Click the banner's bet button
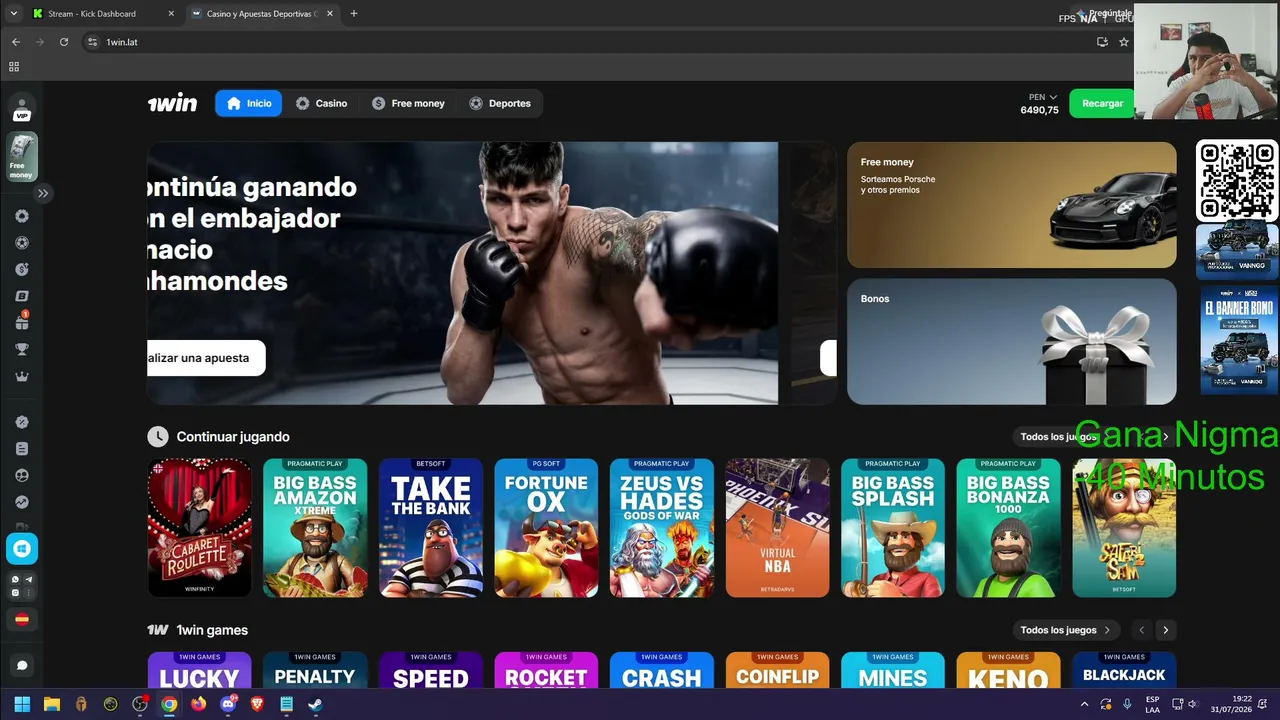 (206, 358)
